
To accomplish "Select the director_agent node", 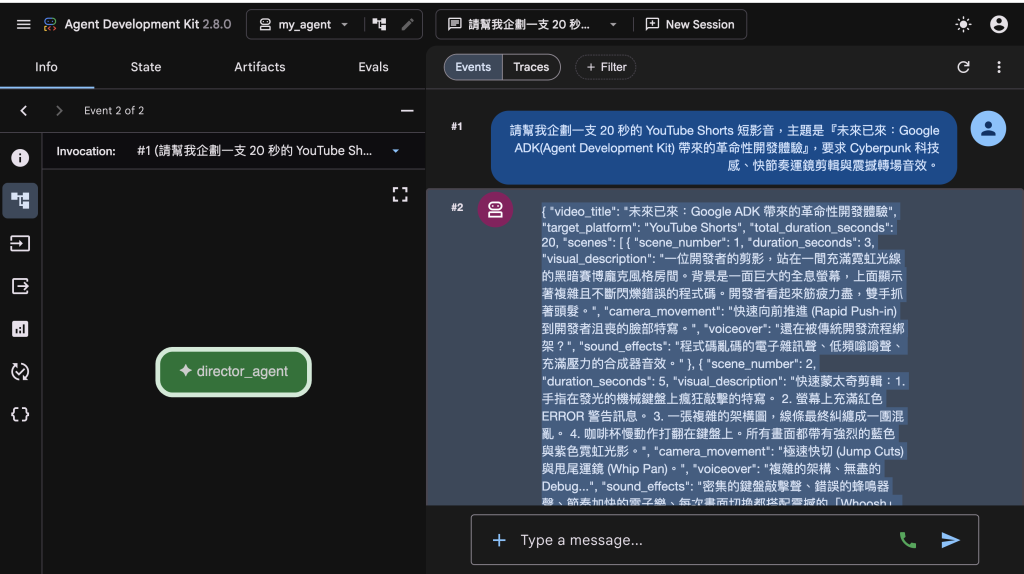I will pos(234,372).
